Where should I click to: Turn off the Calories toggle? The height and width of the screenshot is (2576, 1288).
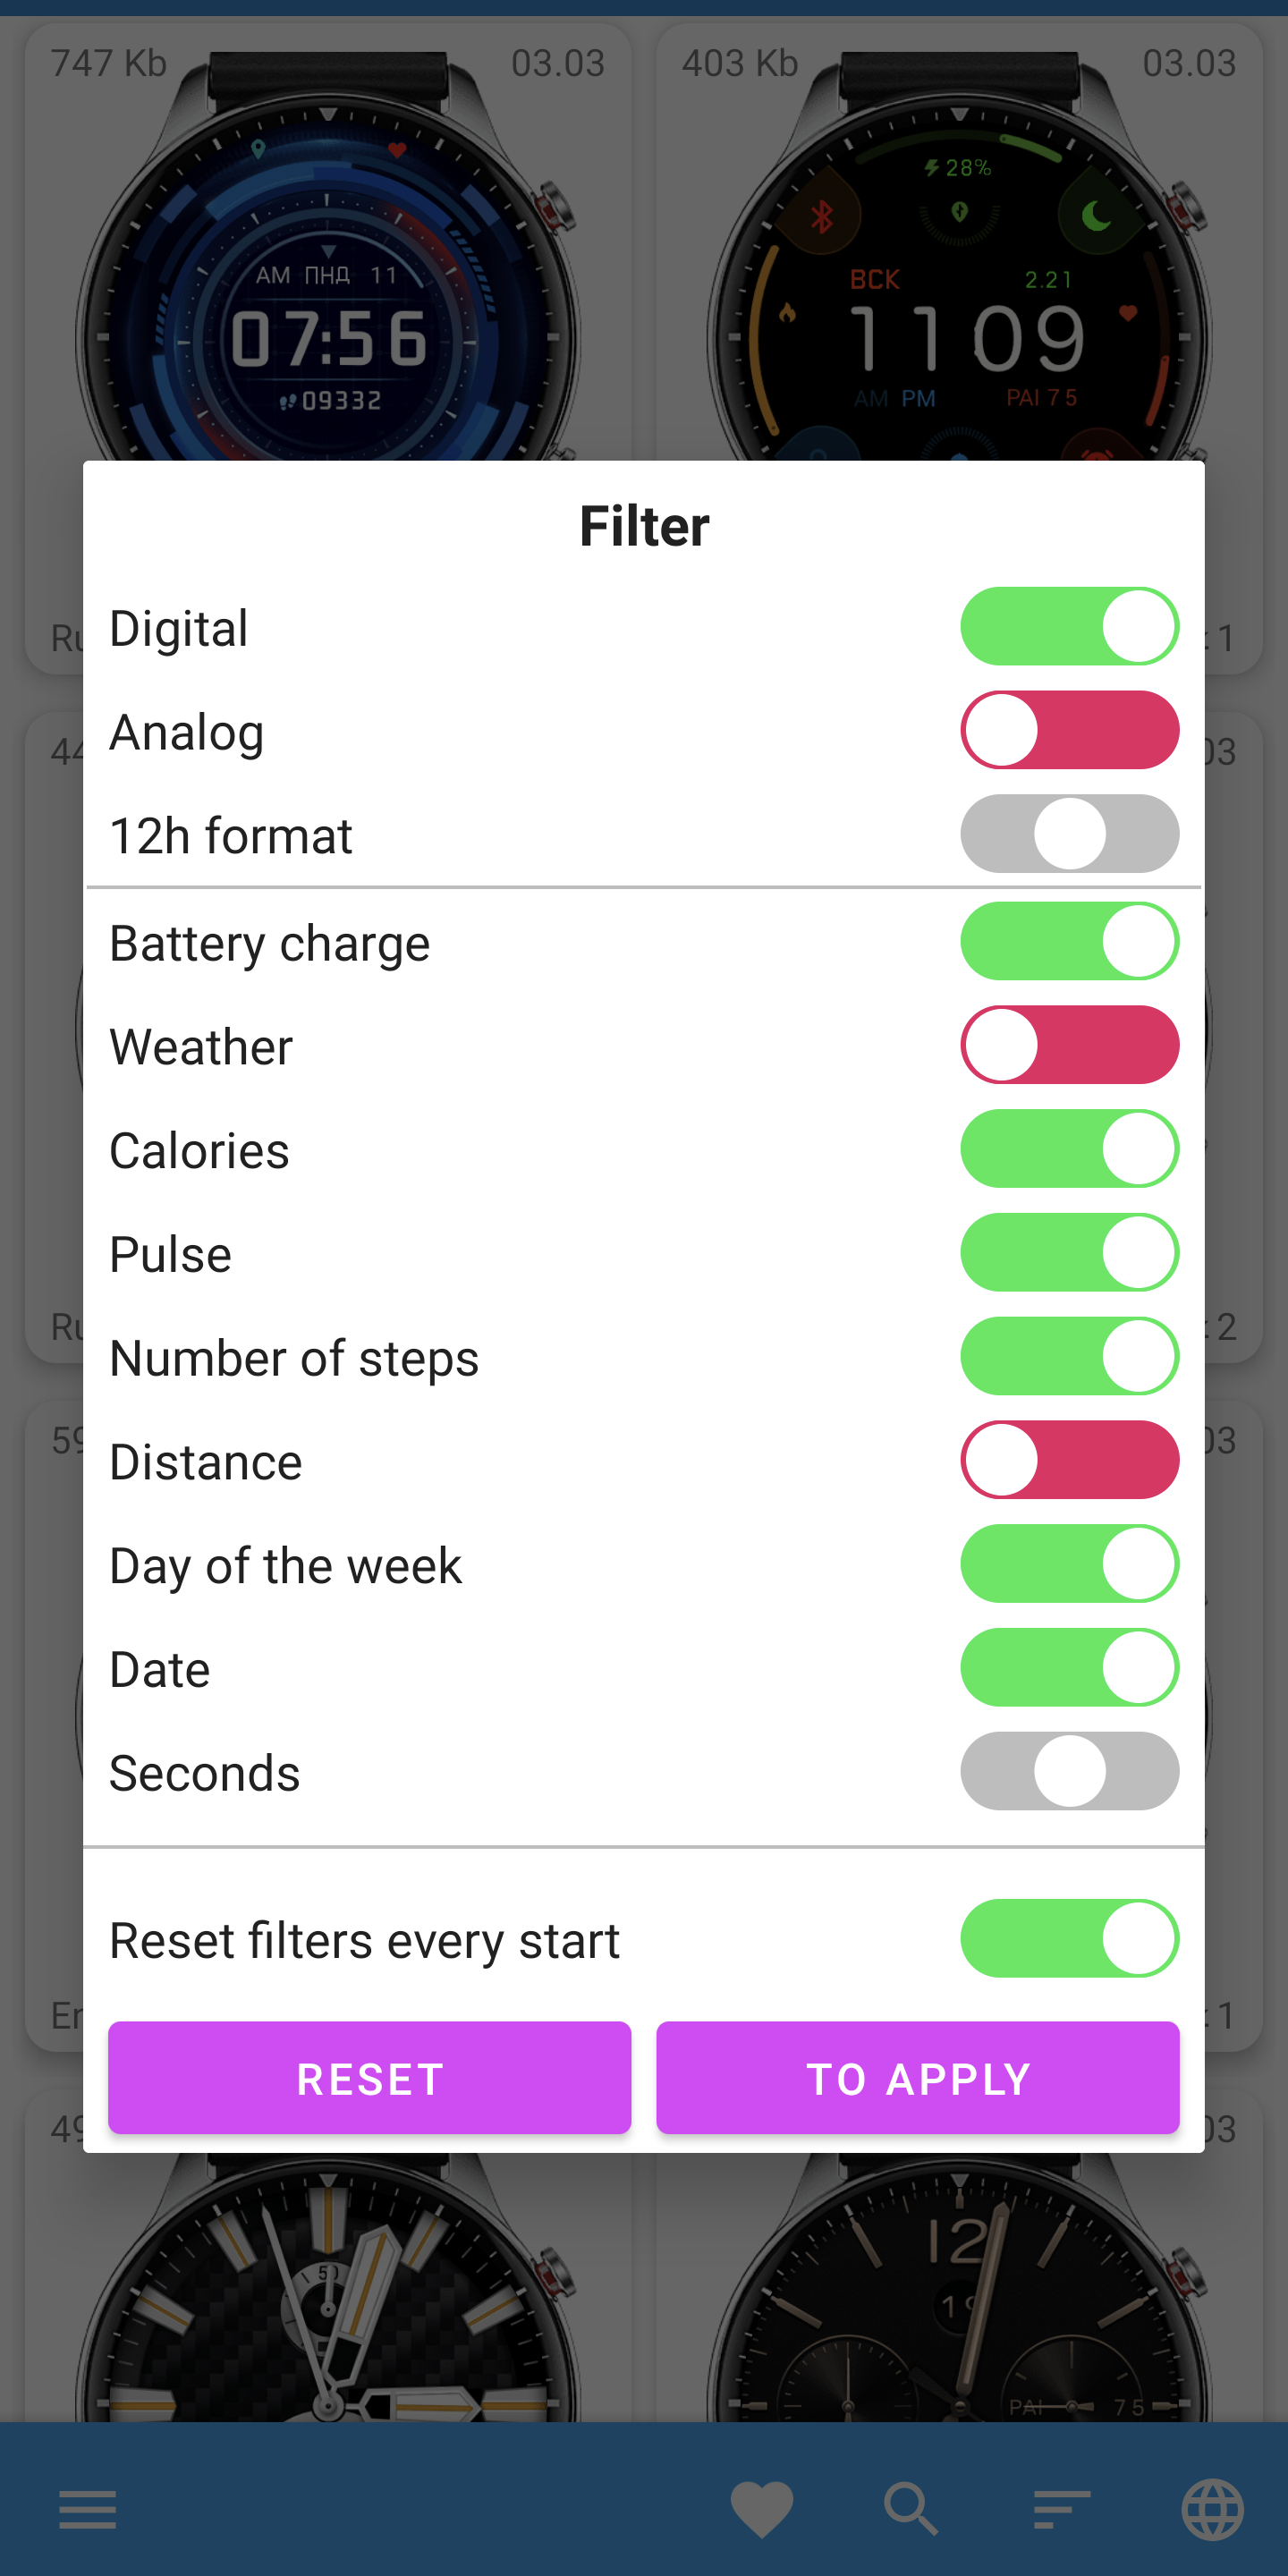point(1069,1149)
